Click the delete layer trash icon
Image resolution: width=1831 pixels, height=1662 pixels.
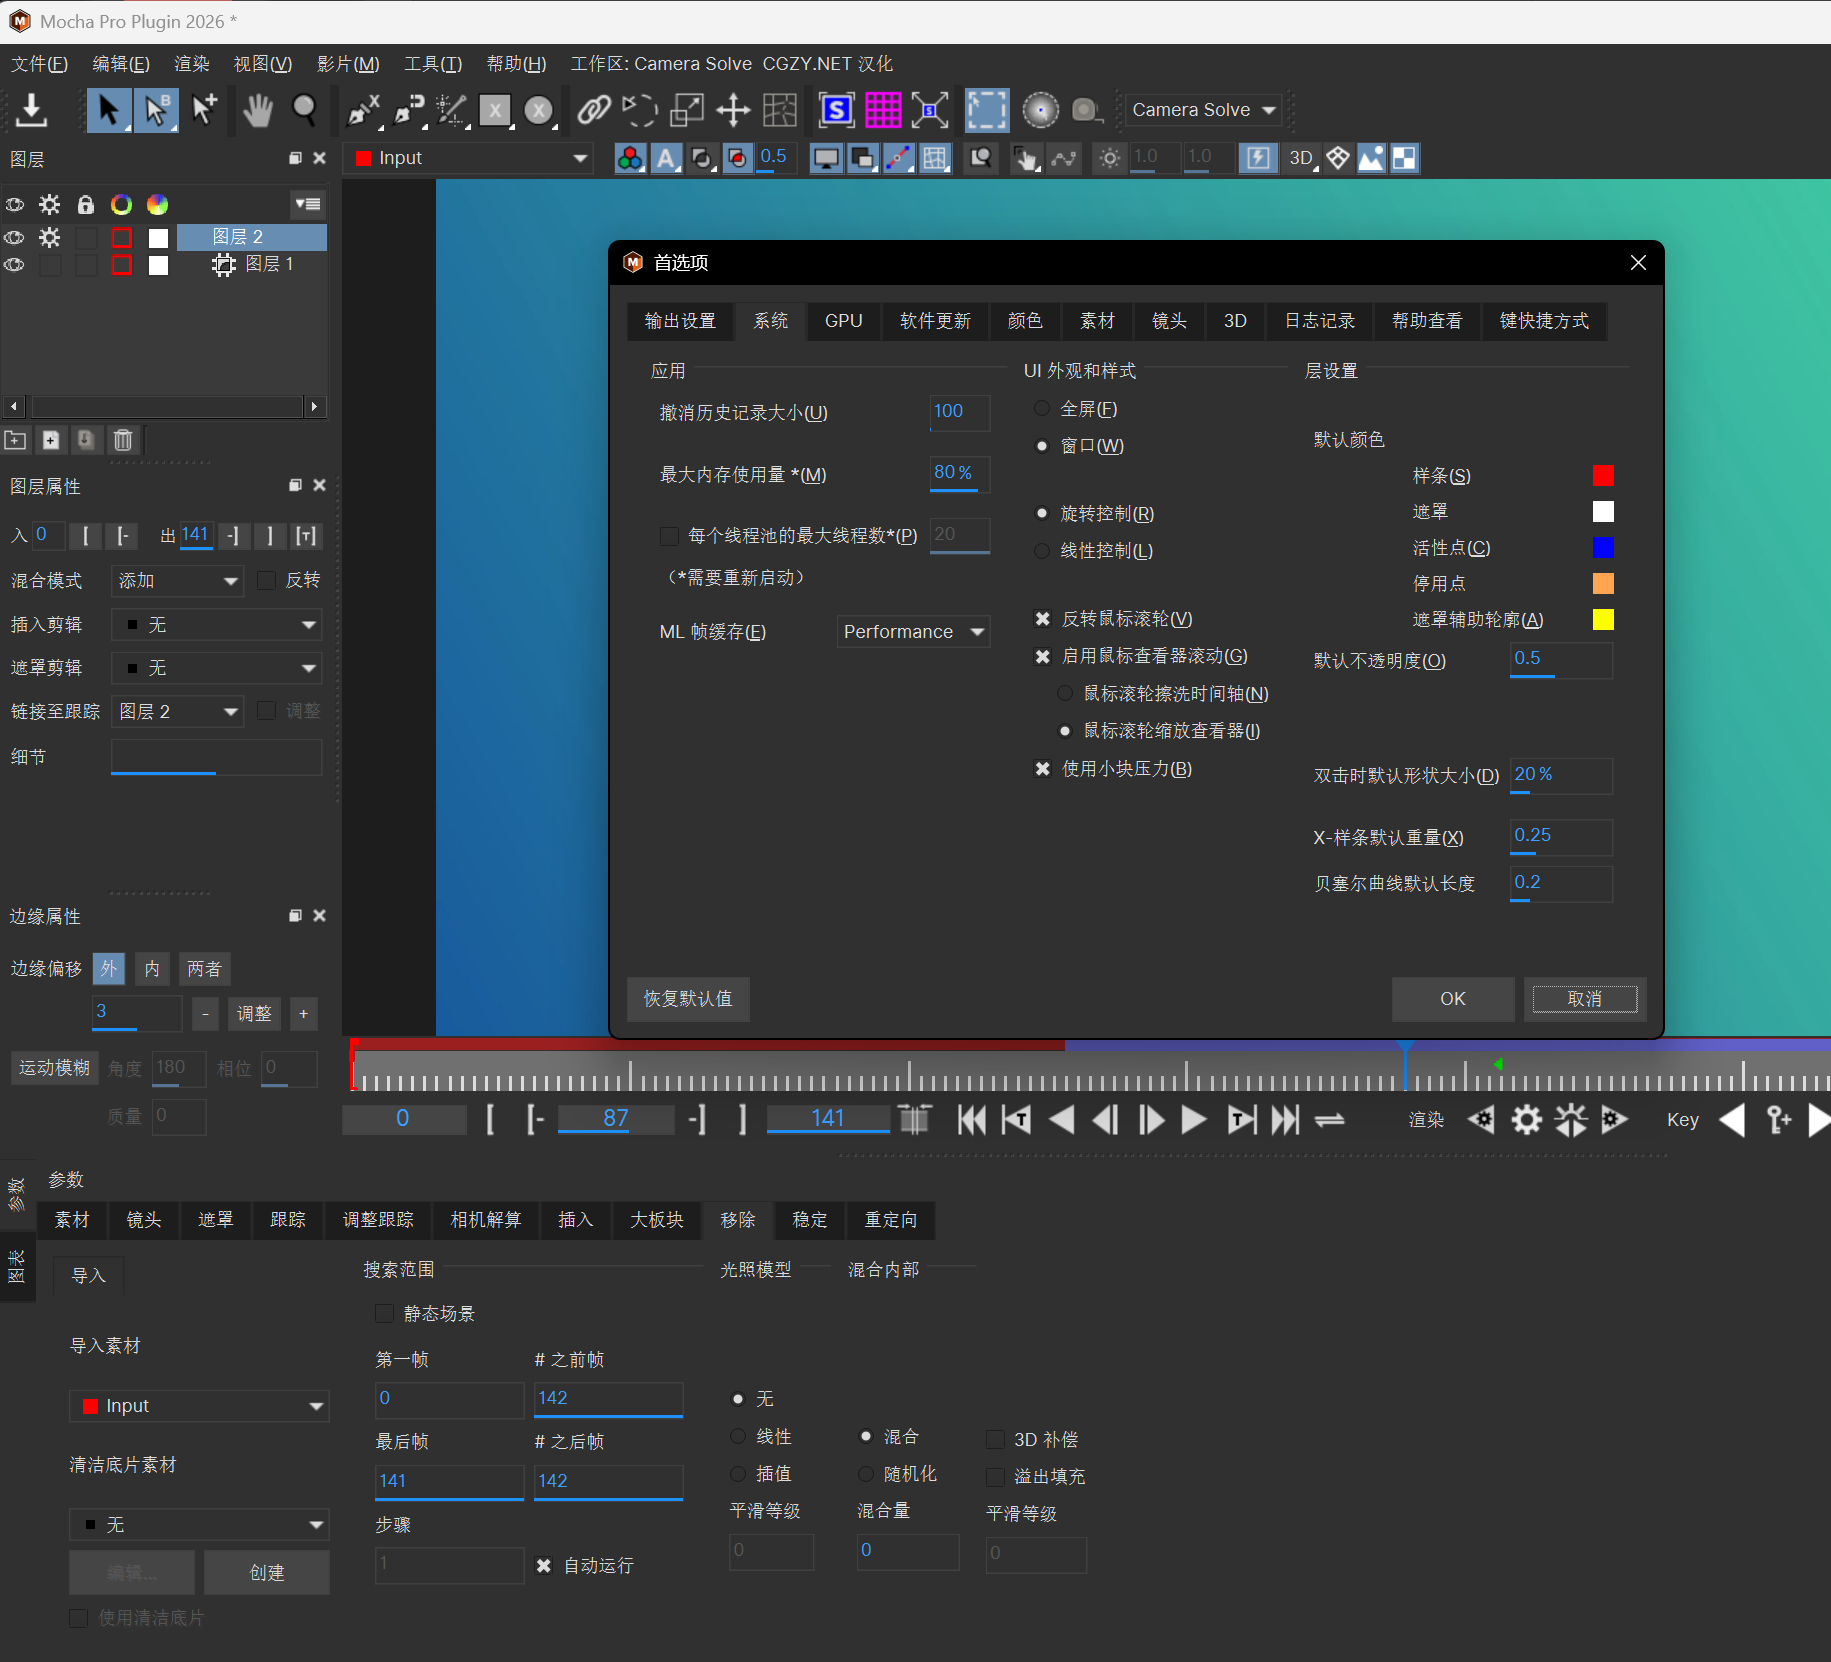pyautogui.click(x=123, y=440)
